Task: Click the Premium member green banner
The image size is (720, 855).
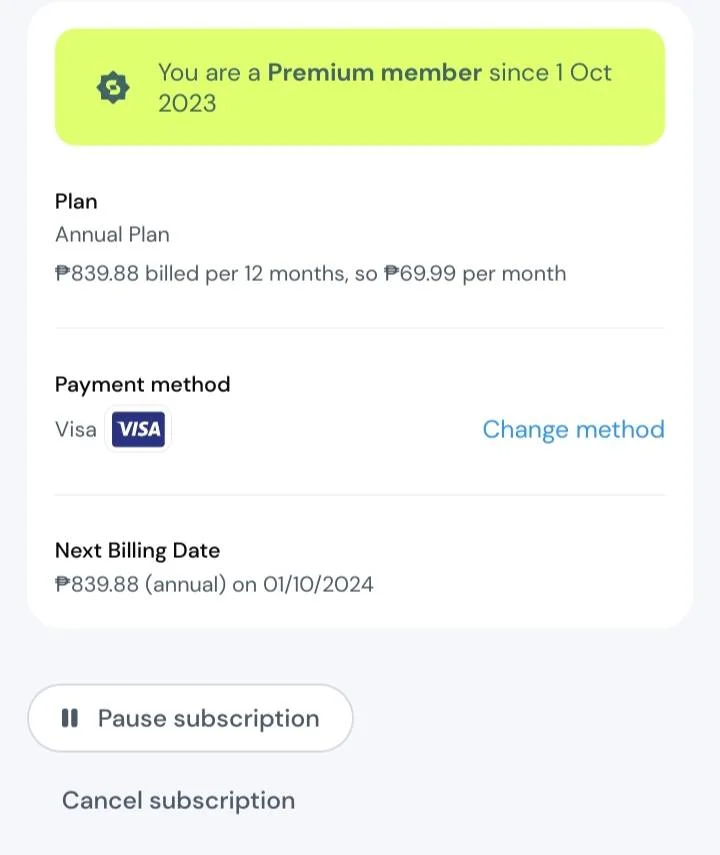Action: pos(360,87)
